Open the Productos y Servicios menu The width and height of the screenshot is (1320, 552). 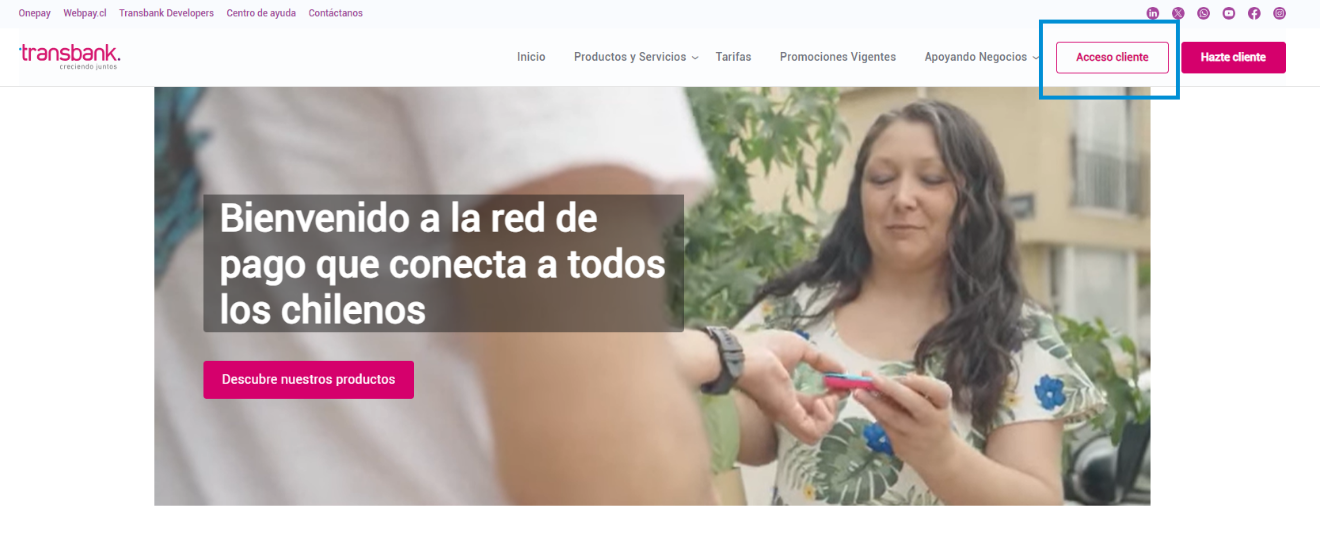(630, 57)
